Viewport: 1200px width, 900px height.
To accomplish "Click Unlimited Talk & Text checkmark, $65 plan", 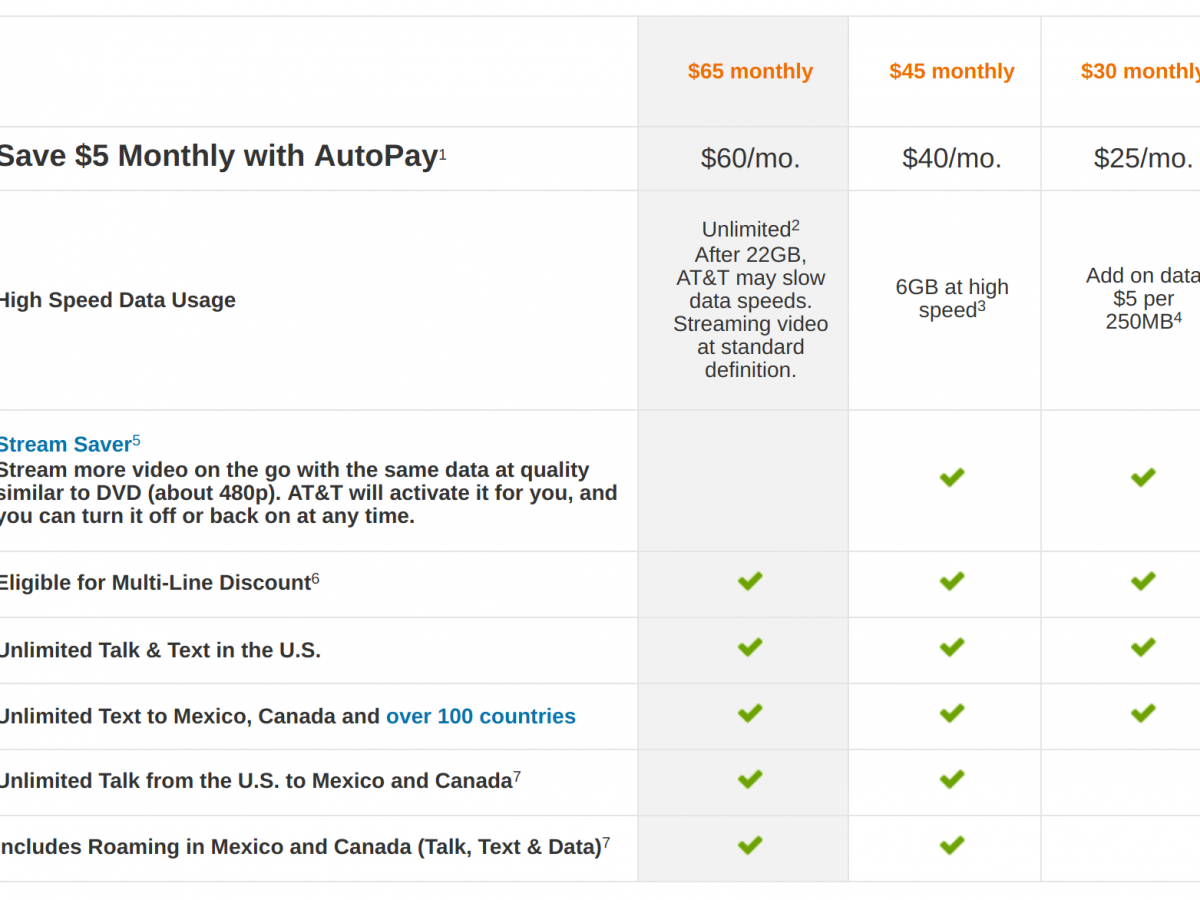I will [x=750, y=647].
